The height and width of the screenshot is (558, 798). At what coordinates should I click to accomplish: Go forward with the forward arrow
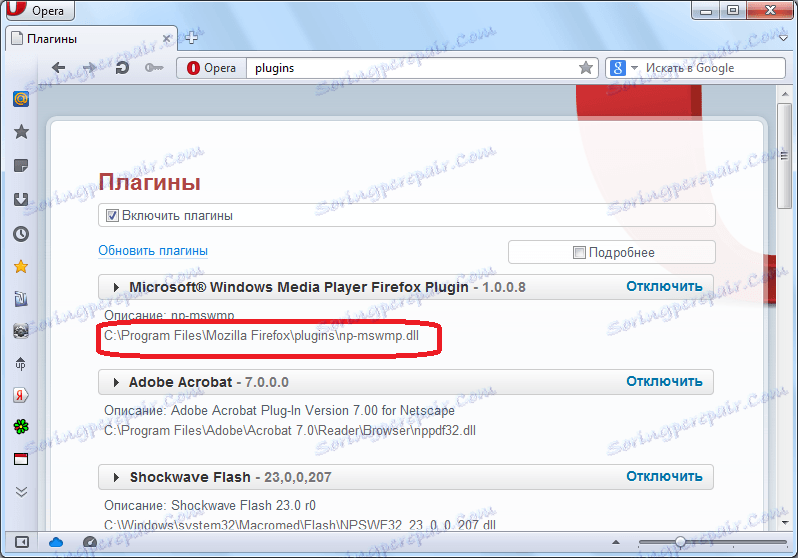[90, 68]
